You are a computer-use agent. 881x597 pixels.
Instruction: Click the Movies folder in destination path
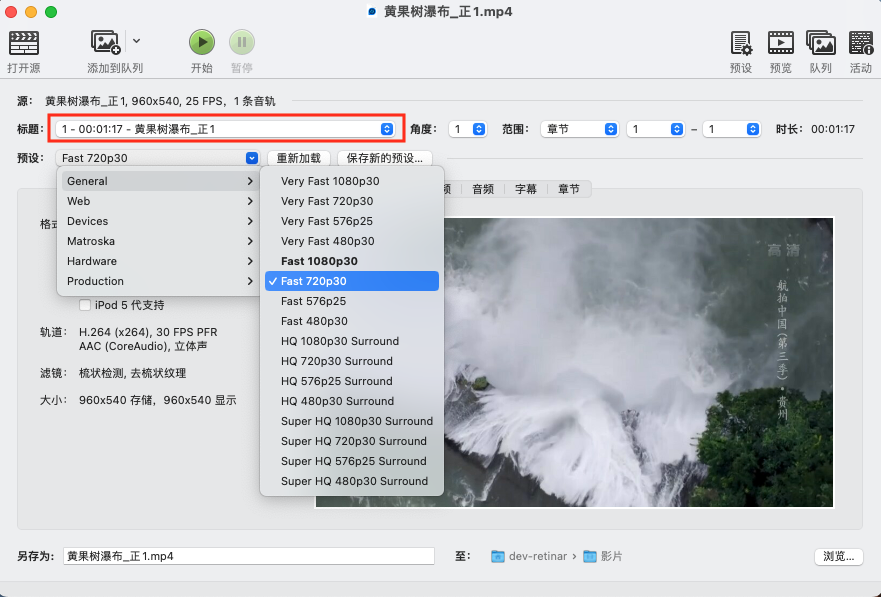pyautogui.click(x=602, y=556)
